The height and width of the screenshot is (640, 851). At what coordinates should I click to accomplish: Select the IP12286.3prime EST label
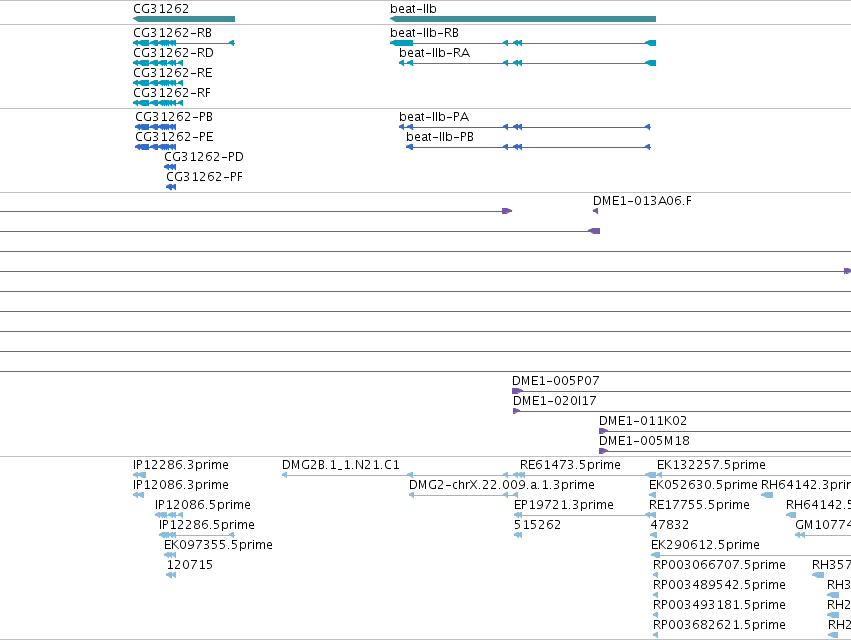point(181,465)
